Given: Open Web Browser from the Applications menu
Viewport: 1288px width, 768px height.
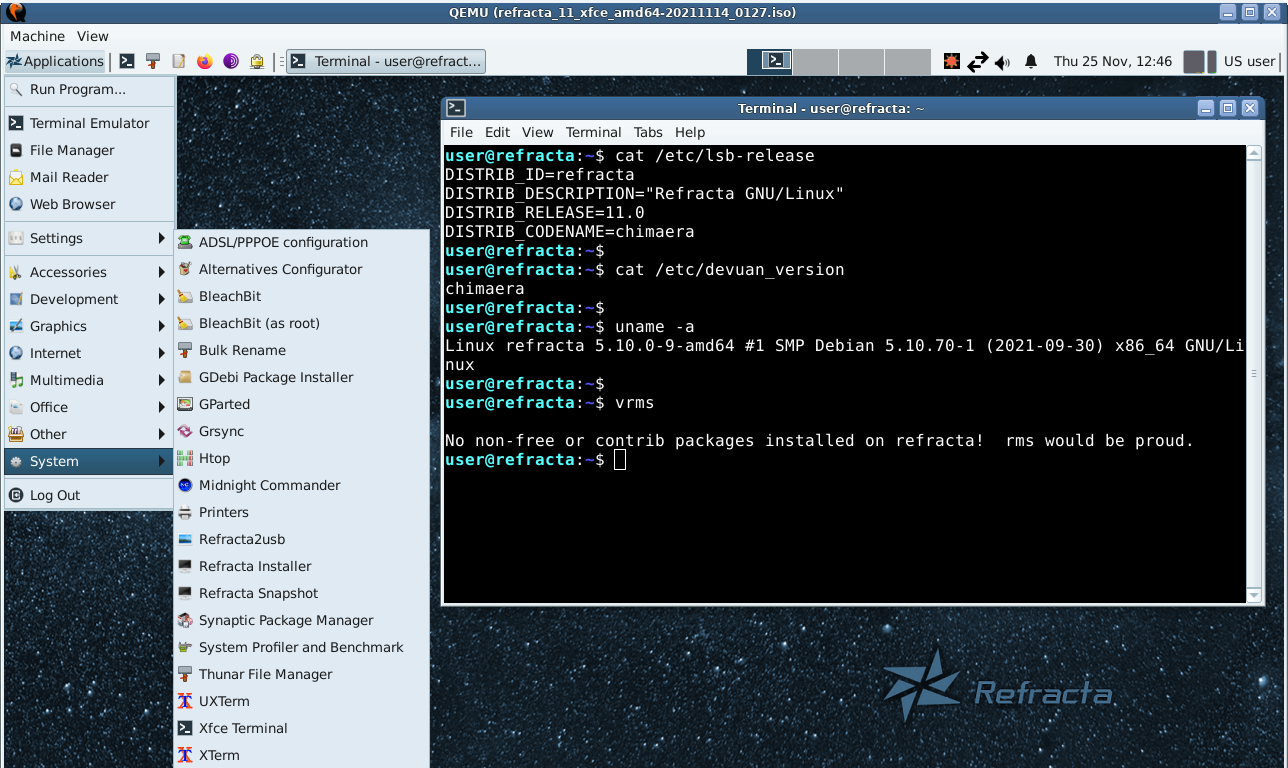Looking at the screenshot, I should (x=89, y=204).
